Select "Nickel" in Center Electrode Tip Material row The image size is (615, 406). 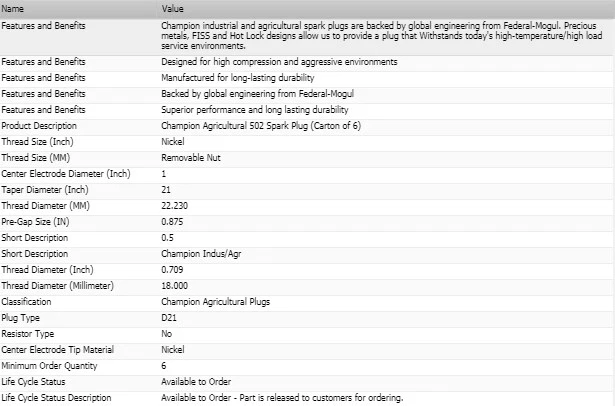(173, 350)
